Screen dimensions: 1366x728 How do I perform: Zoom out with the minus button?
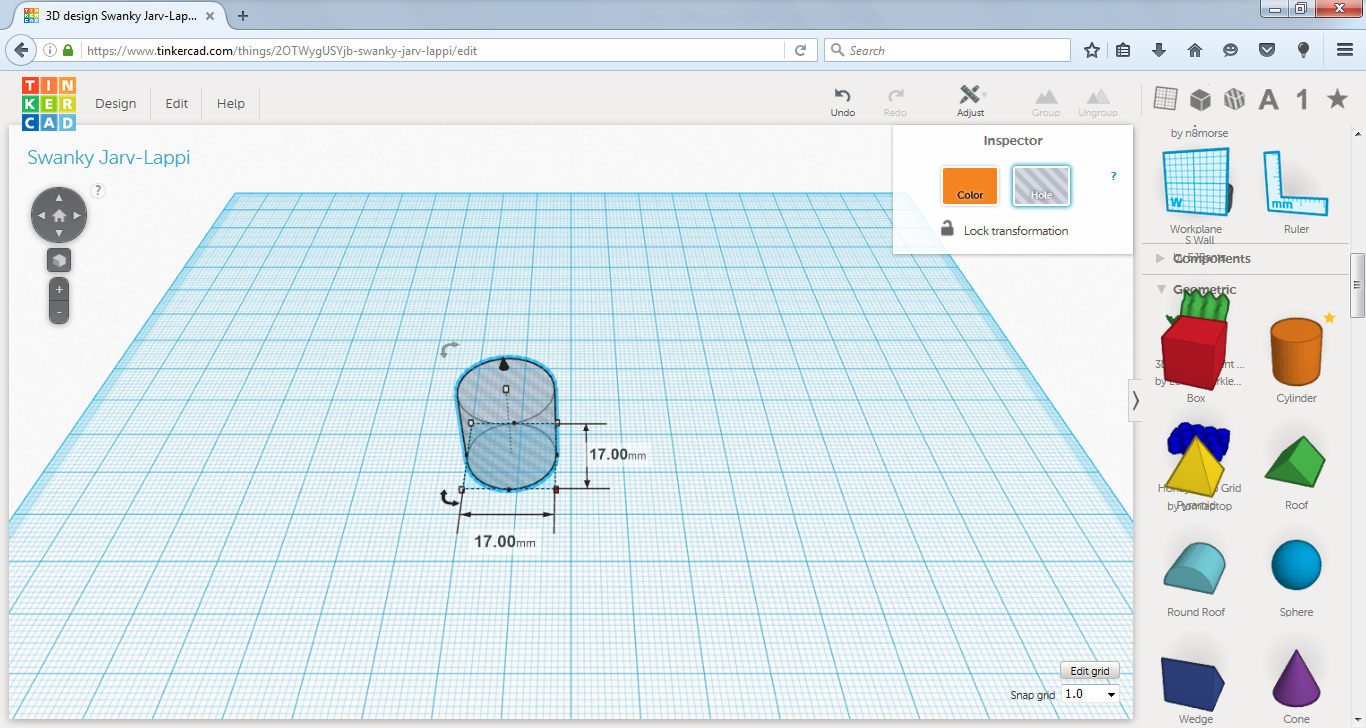[59, 312]
